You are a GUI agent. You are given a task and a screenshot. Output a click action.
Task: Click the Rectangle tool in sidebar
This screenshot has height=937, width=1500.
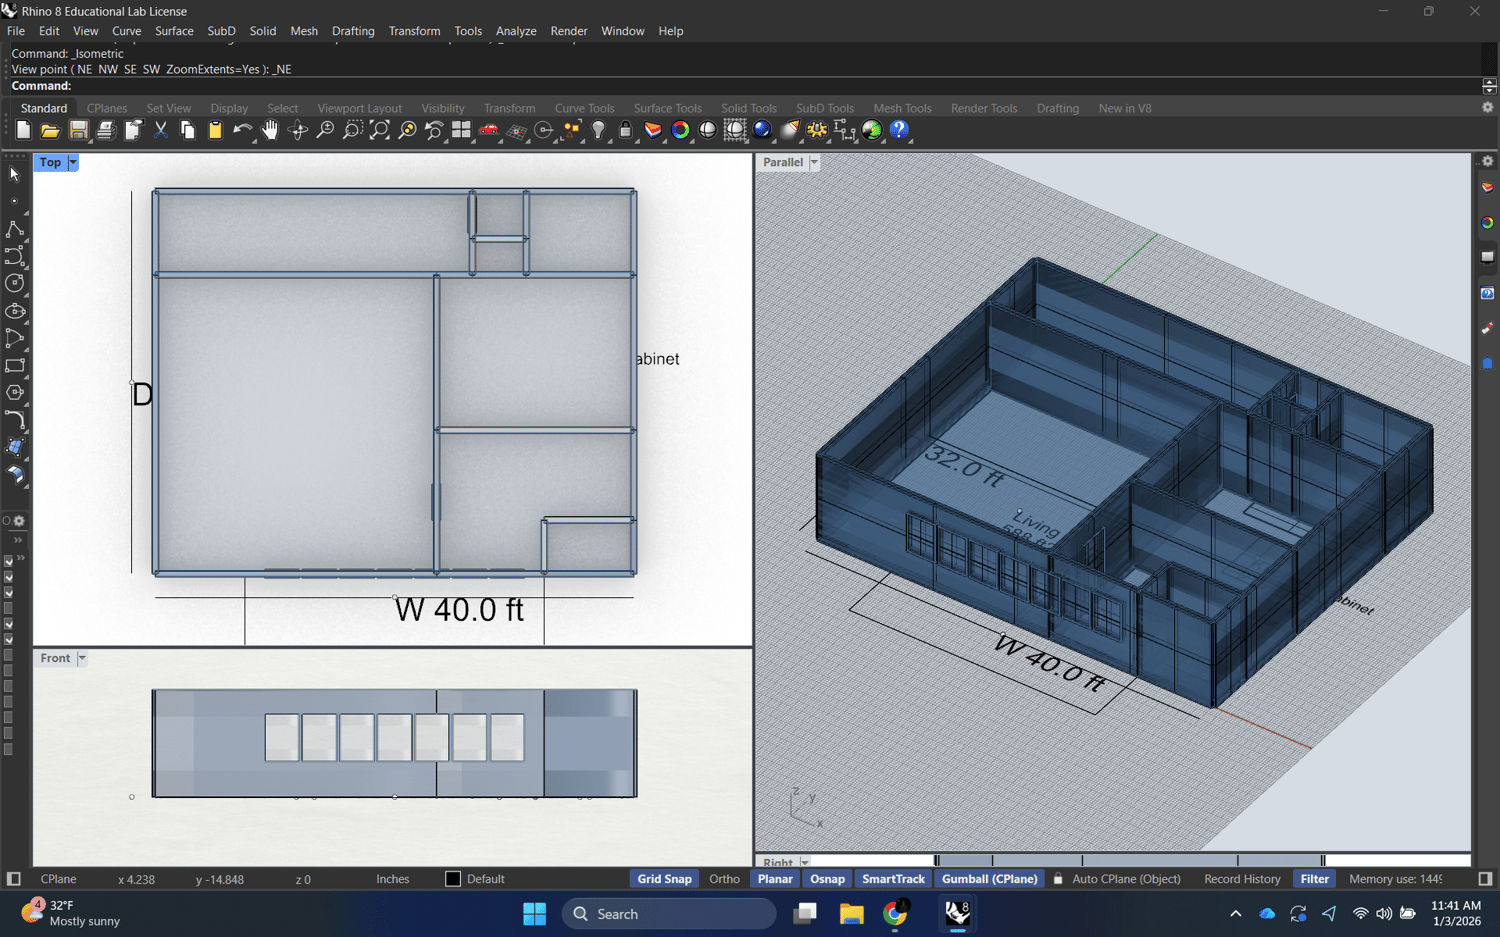tap(15, 365)
